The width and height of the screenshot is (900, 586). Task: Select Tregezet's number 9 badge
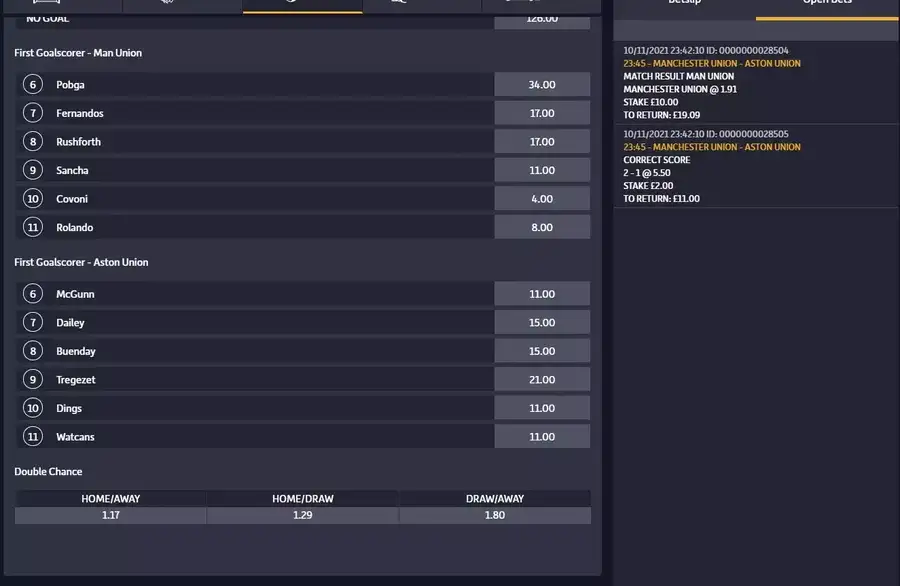coord(33,379)
